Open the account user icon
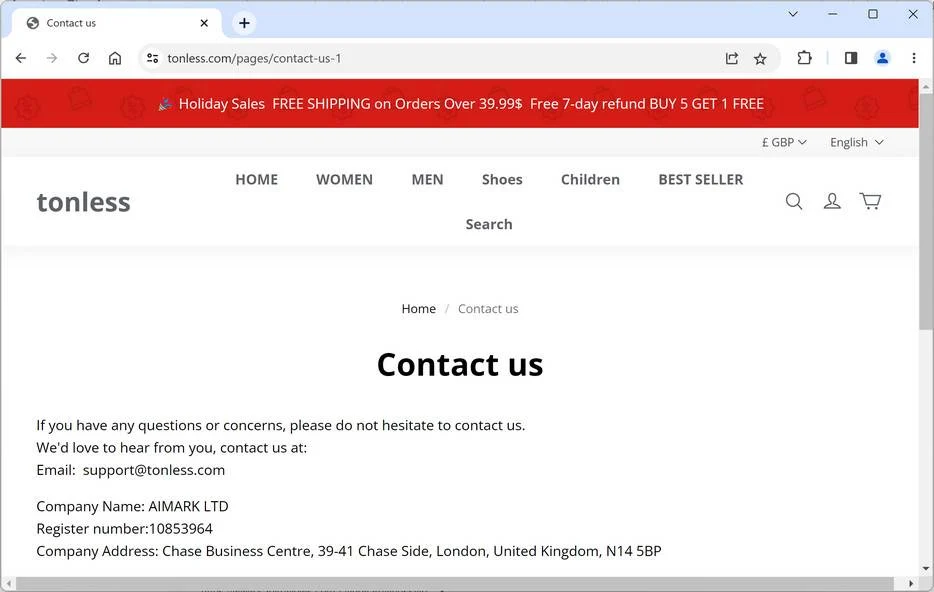 click(x=832, y=201)
